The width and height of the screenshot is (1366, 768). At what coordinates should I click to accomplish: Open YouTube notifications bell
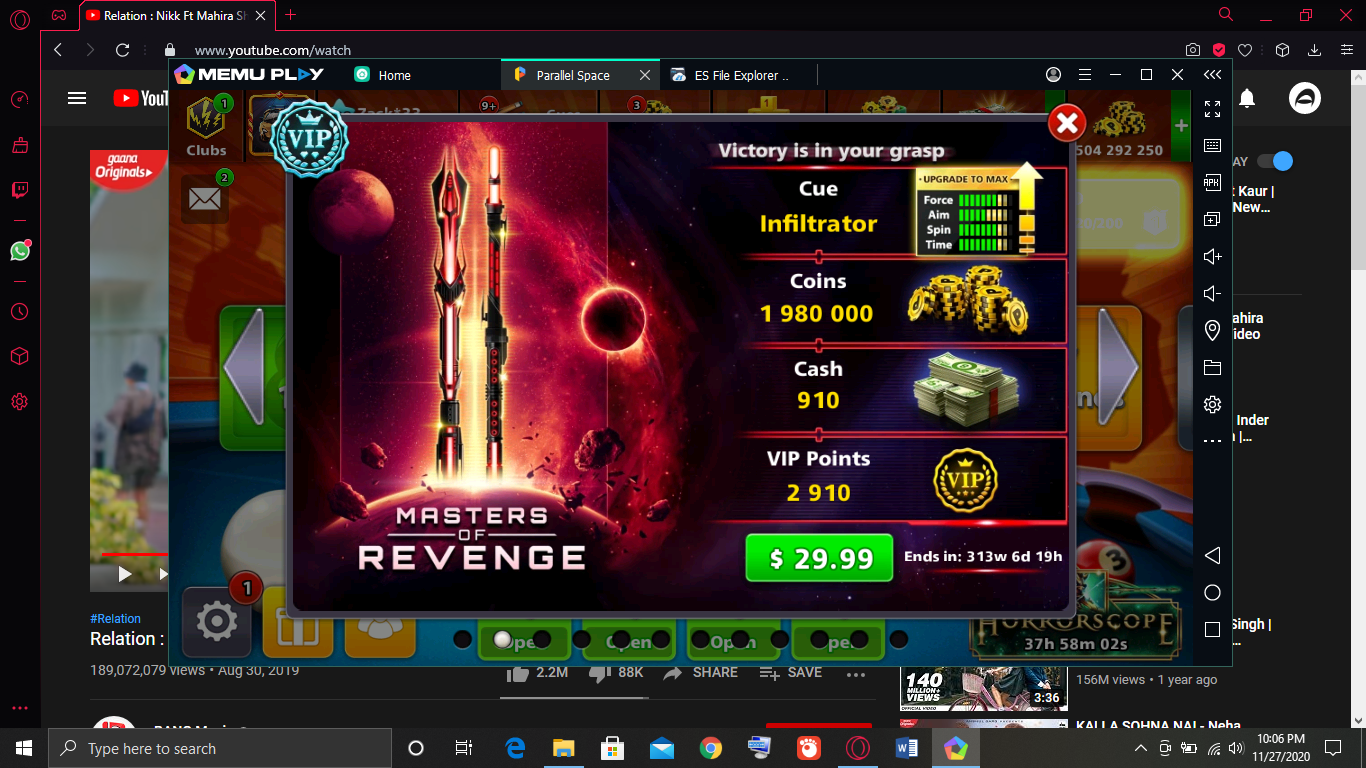1247,98
